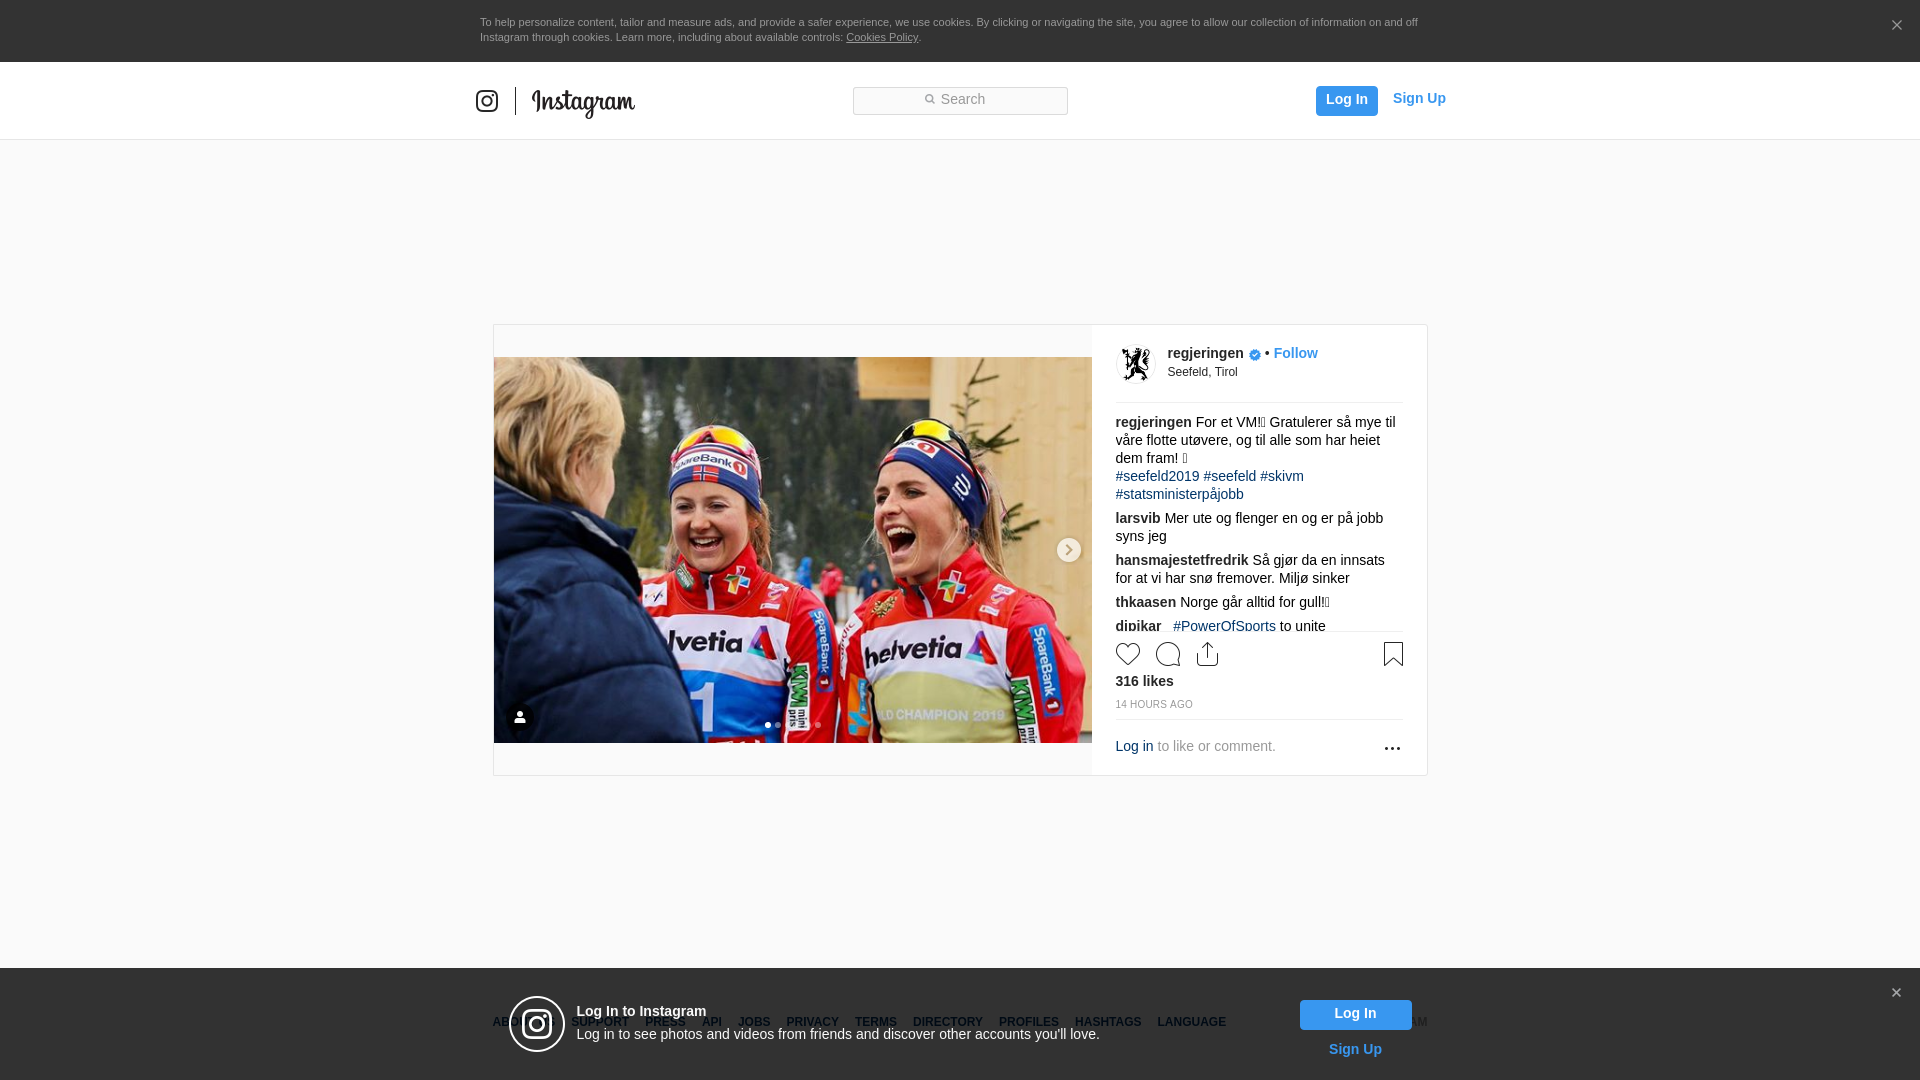Open the Seefeld, Tirol location
Image resolution: width=1920 pixels, height=1080 pixels.
[x=1202, y=372]
